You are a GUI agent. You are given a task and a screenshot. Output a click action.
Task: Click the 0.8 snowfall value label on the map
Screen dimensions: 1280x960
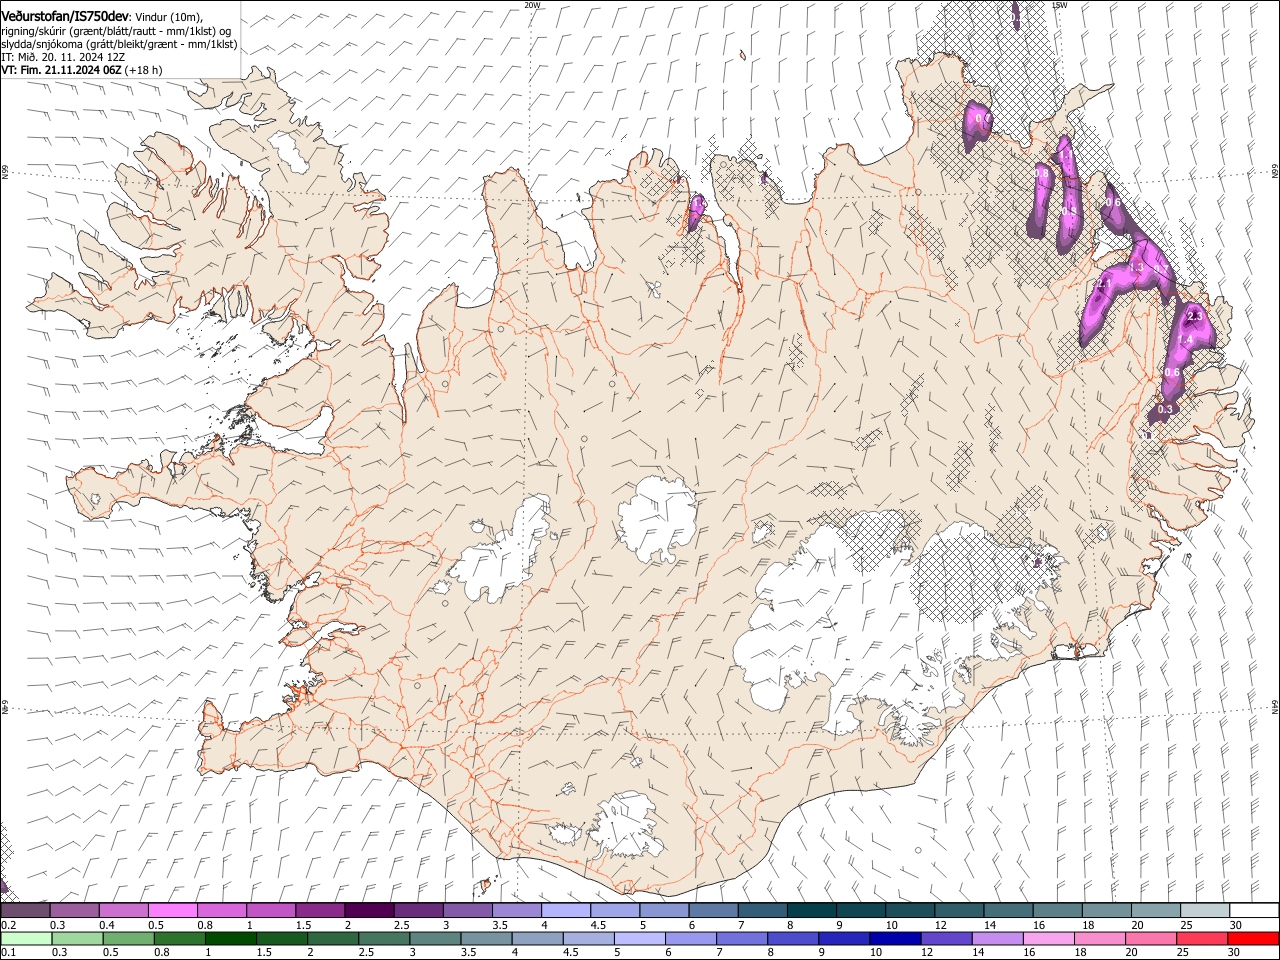(x=1042, y=173)
